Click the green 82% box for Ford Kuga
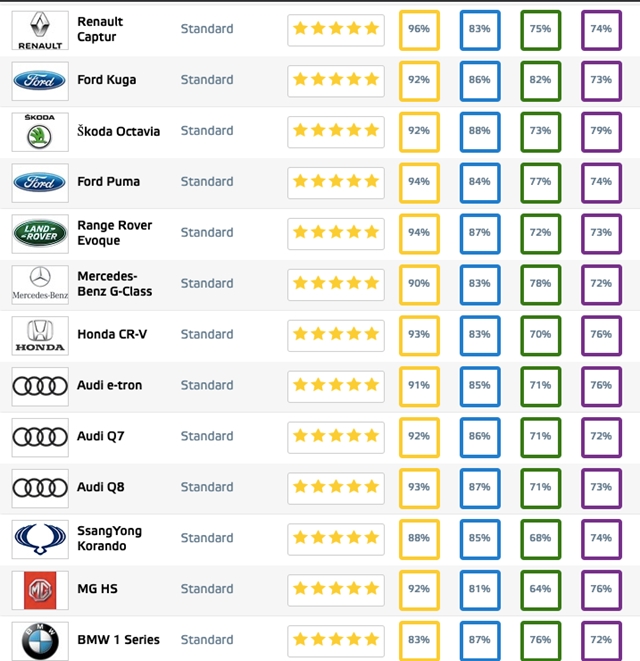 [541, 81]
